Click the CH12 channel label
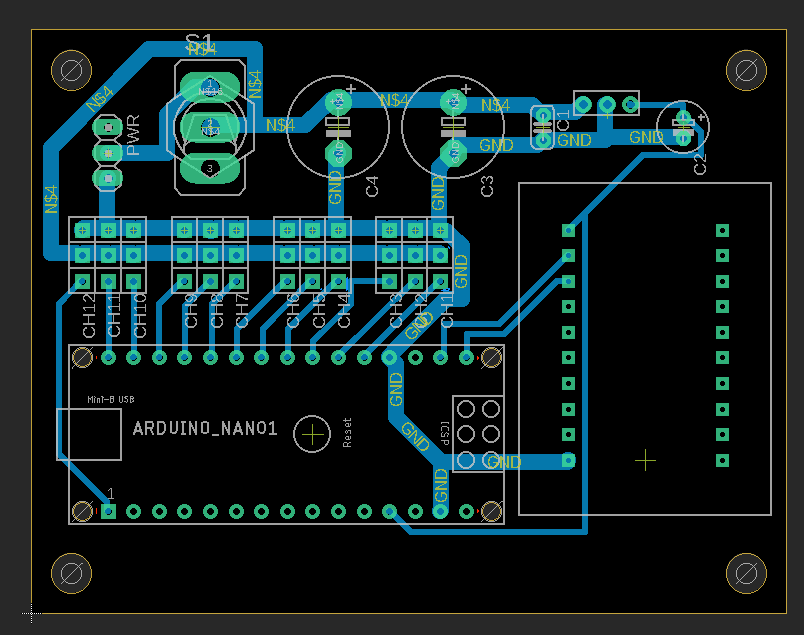 (x=89, y=315)
